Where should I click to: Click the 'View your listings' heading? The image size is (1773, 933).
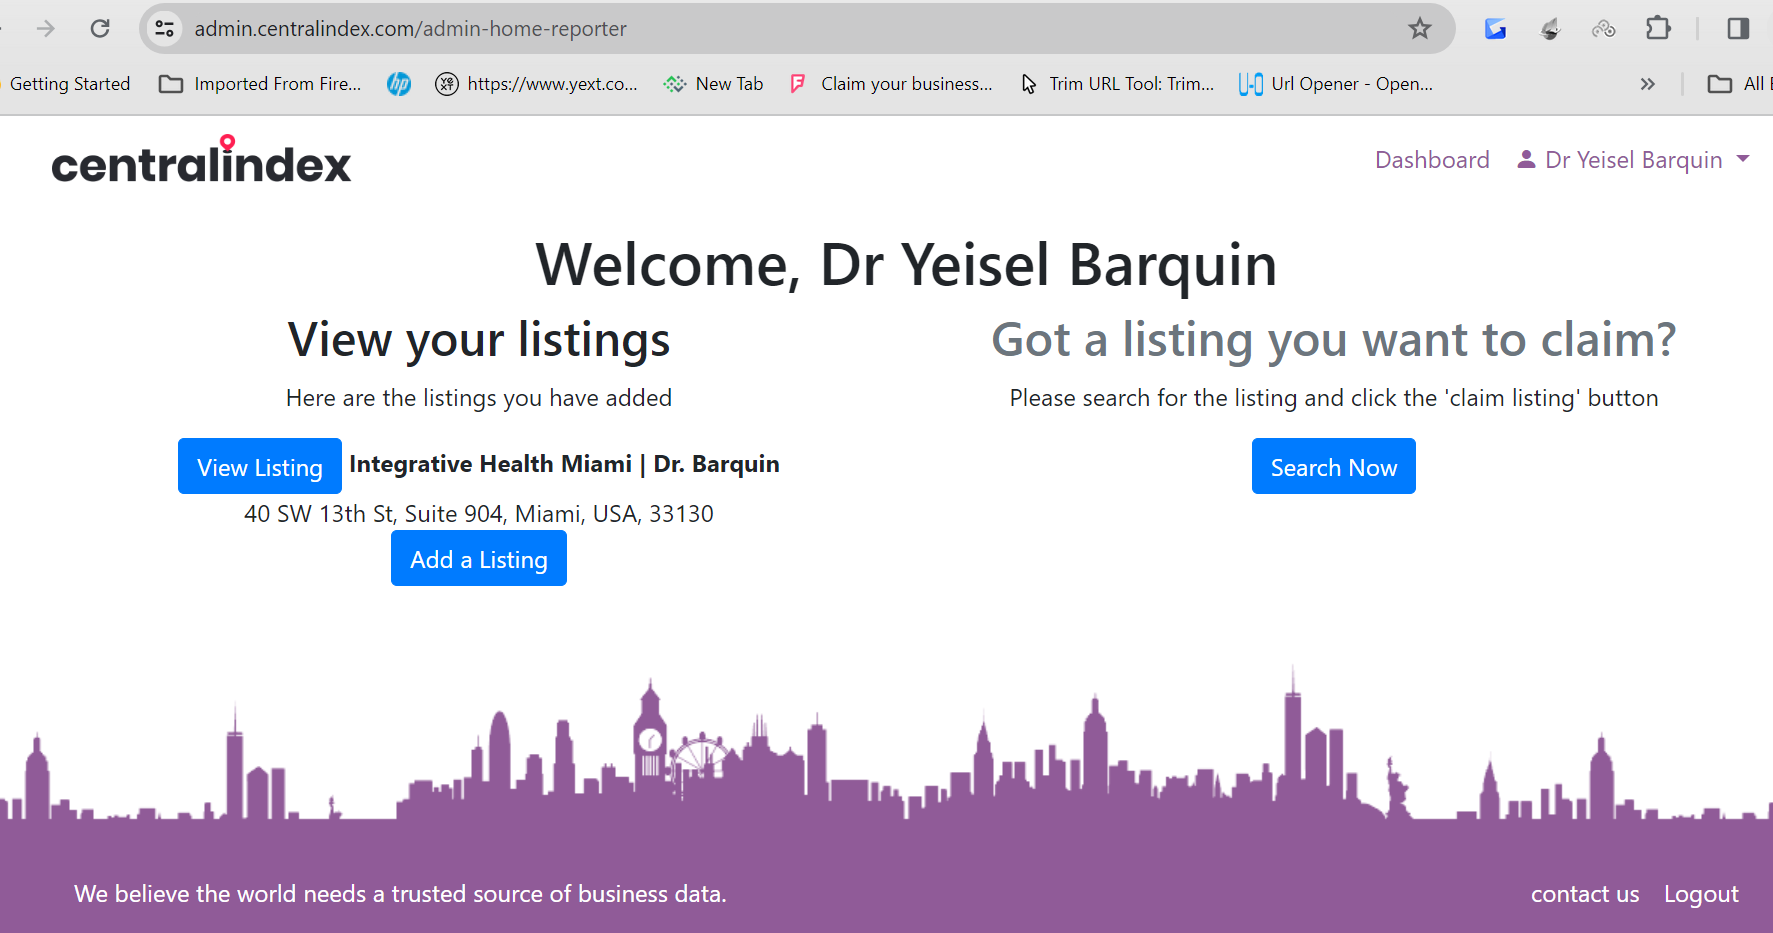[479, 340]
